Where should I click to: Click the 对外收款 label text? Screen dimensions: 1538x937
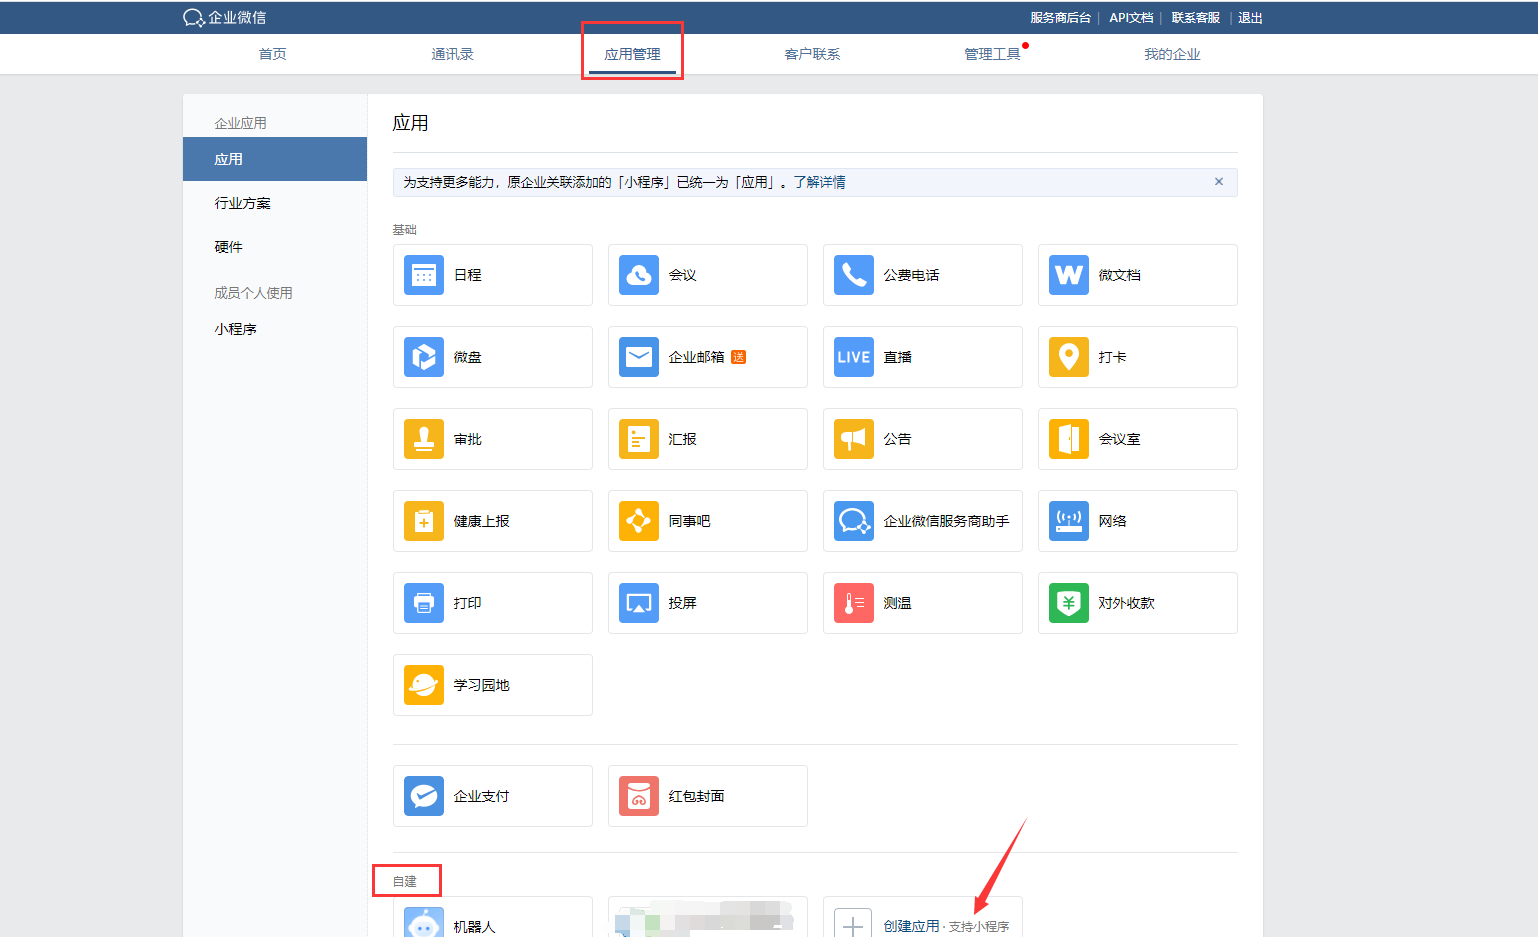pyautogui.click(x=1127, y=603)
